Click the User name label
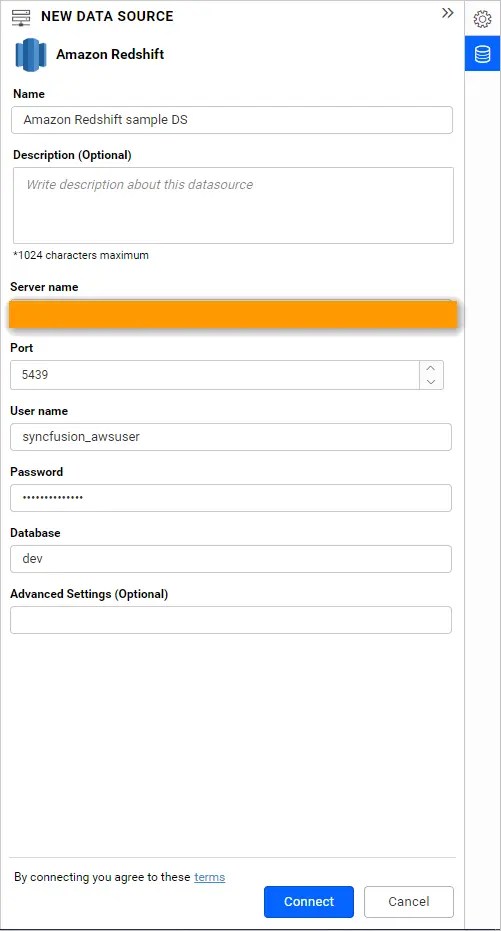The height and width of the screenshot is (931, 501). point(39,411)
